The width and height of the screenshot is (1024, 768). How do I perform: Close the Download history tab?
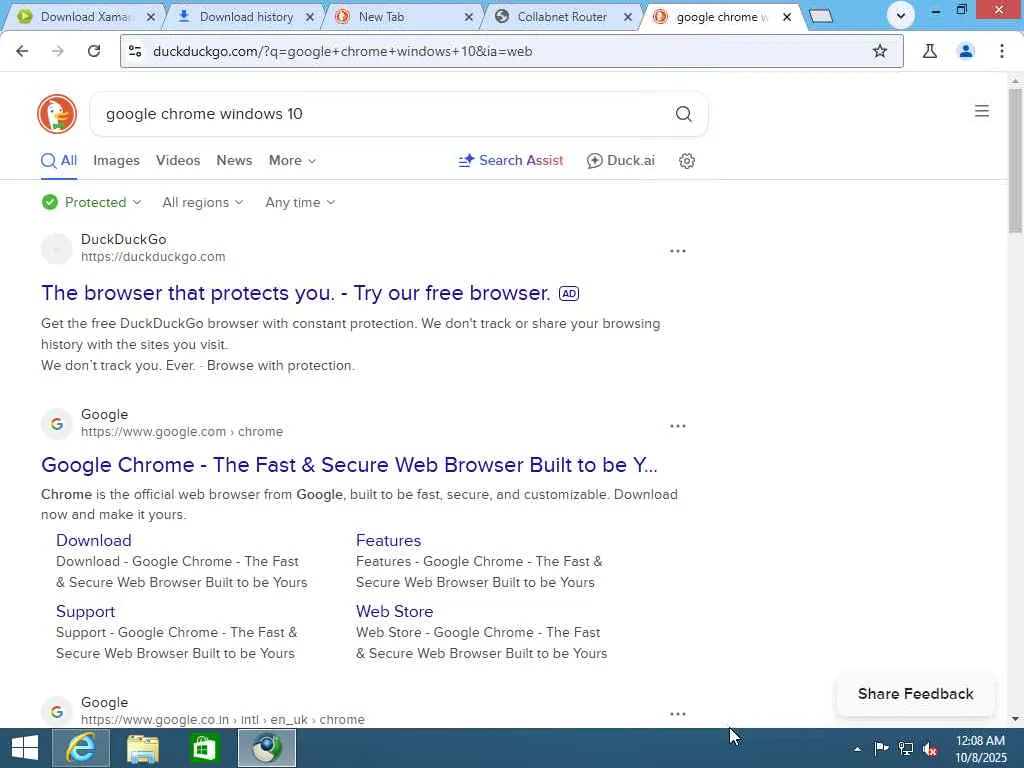pyautogui.click(x=310, y=17)
